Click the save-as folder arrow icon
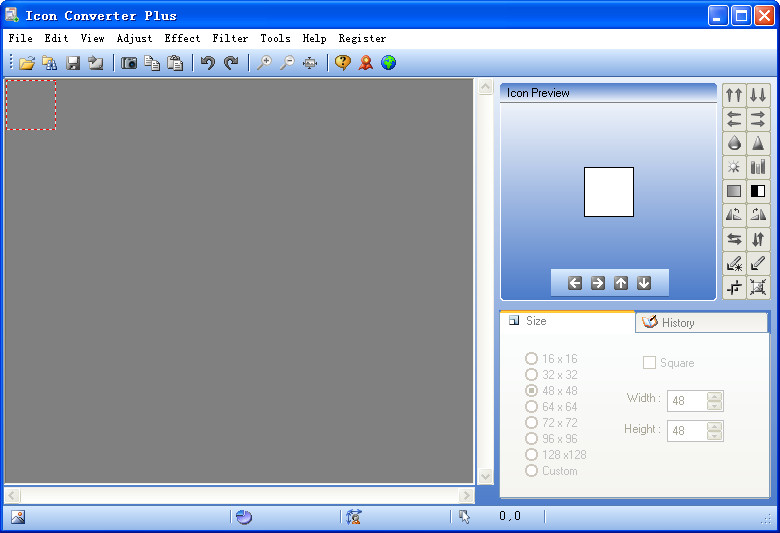Viewport: 780px width, 533px height. (96, 63)
